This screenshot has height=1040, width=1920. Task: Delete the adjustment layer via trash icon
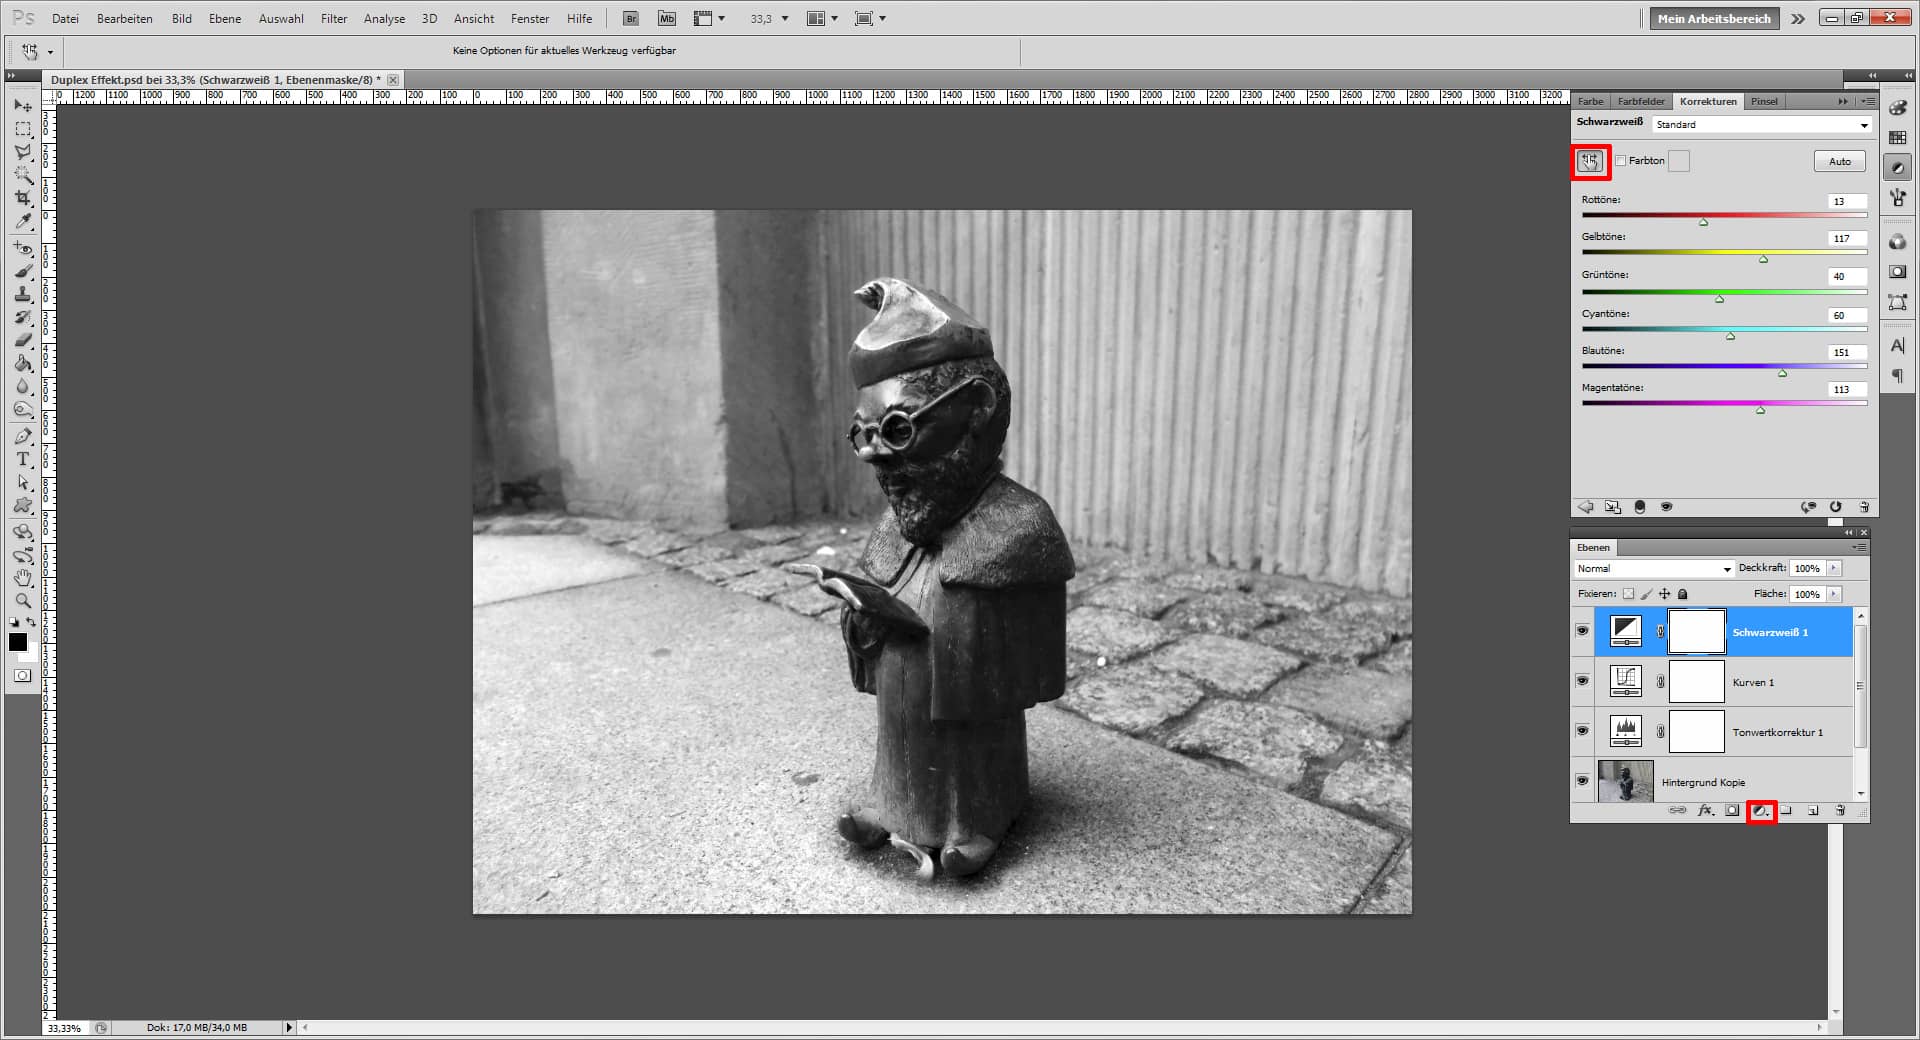click(x=1838, y=810)
